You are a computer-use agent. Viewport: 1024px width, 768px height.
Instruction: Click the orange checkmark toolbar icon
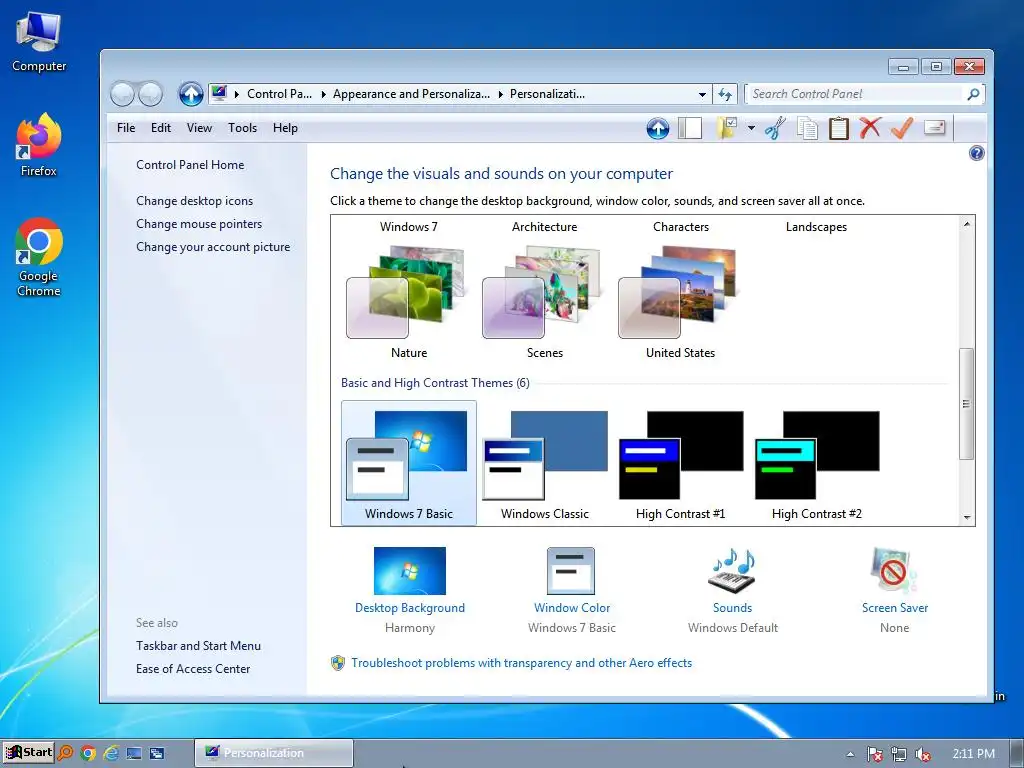pos(902,128)
